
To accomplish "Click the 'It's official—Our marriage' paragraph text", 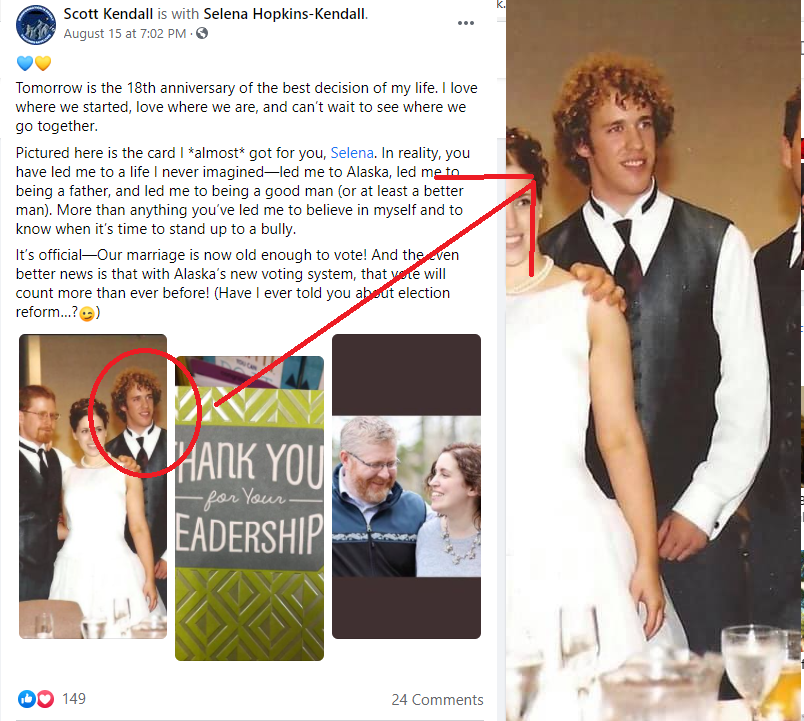I will click(237, 283).
